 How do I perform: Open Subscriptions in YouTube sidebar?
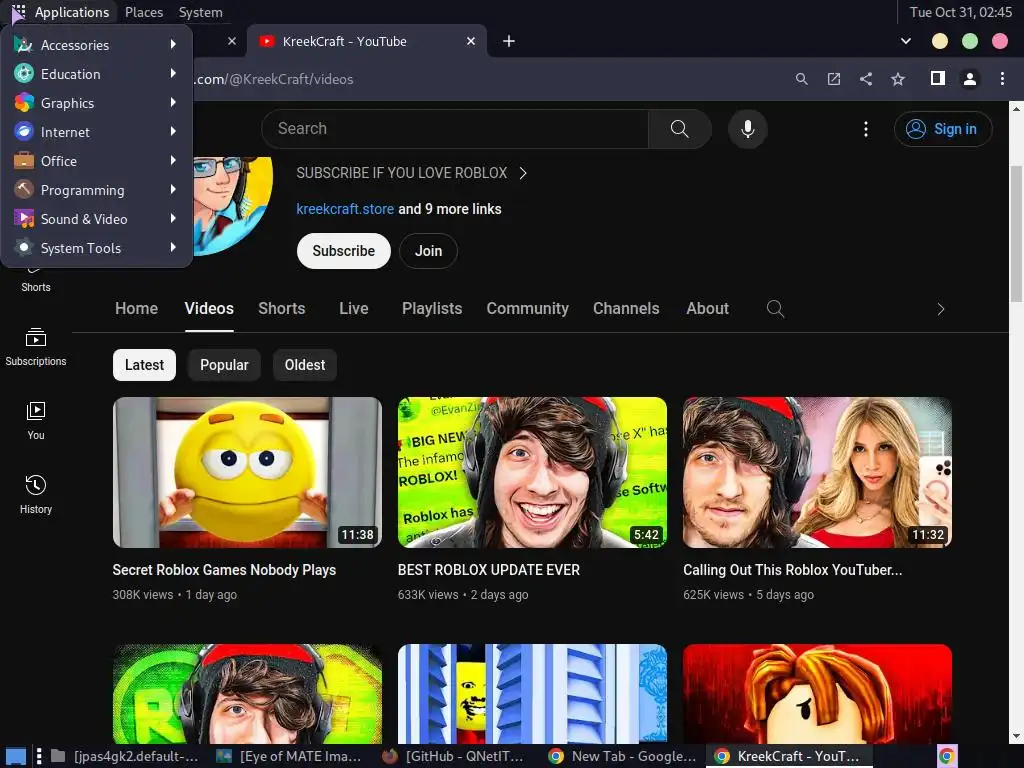36,347
